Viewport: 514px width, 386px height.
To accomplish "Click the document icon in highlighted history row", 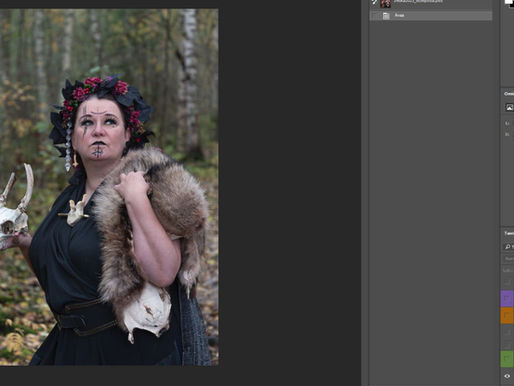I will pyautogui.click(x=386, y=16).
